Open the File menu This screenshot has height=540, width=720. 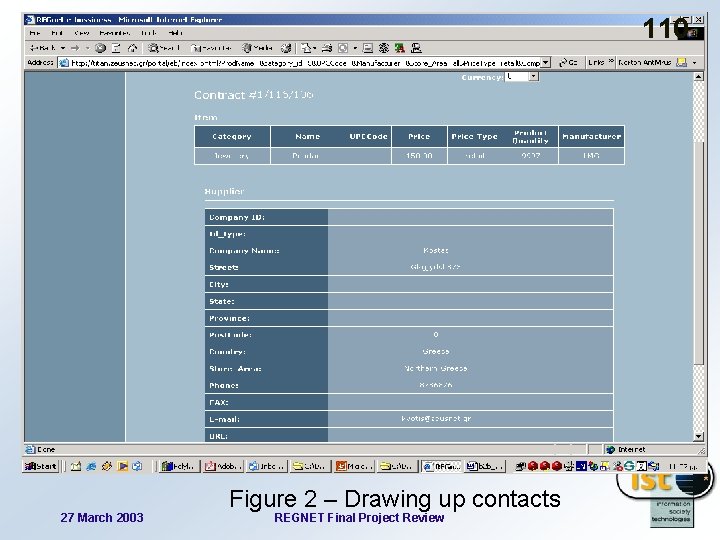(x=35, y=33)
